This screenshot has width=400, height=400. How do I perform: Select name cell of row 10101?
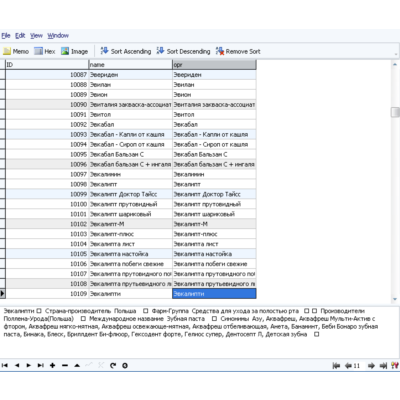(x=131, y=214)
